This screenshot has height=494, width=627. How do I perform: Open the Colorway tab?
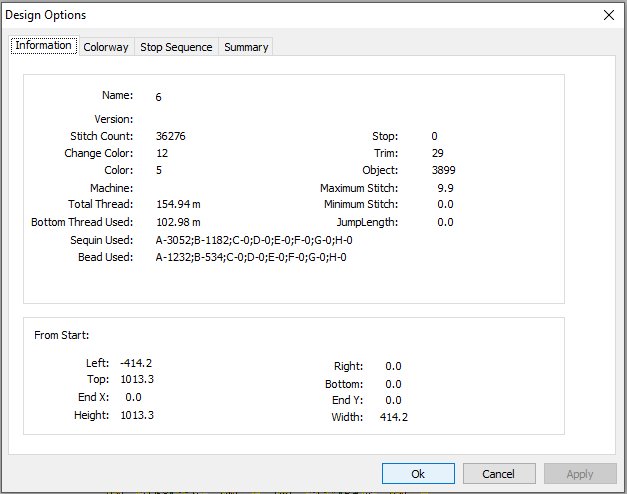(106, 47)
